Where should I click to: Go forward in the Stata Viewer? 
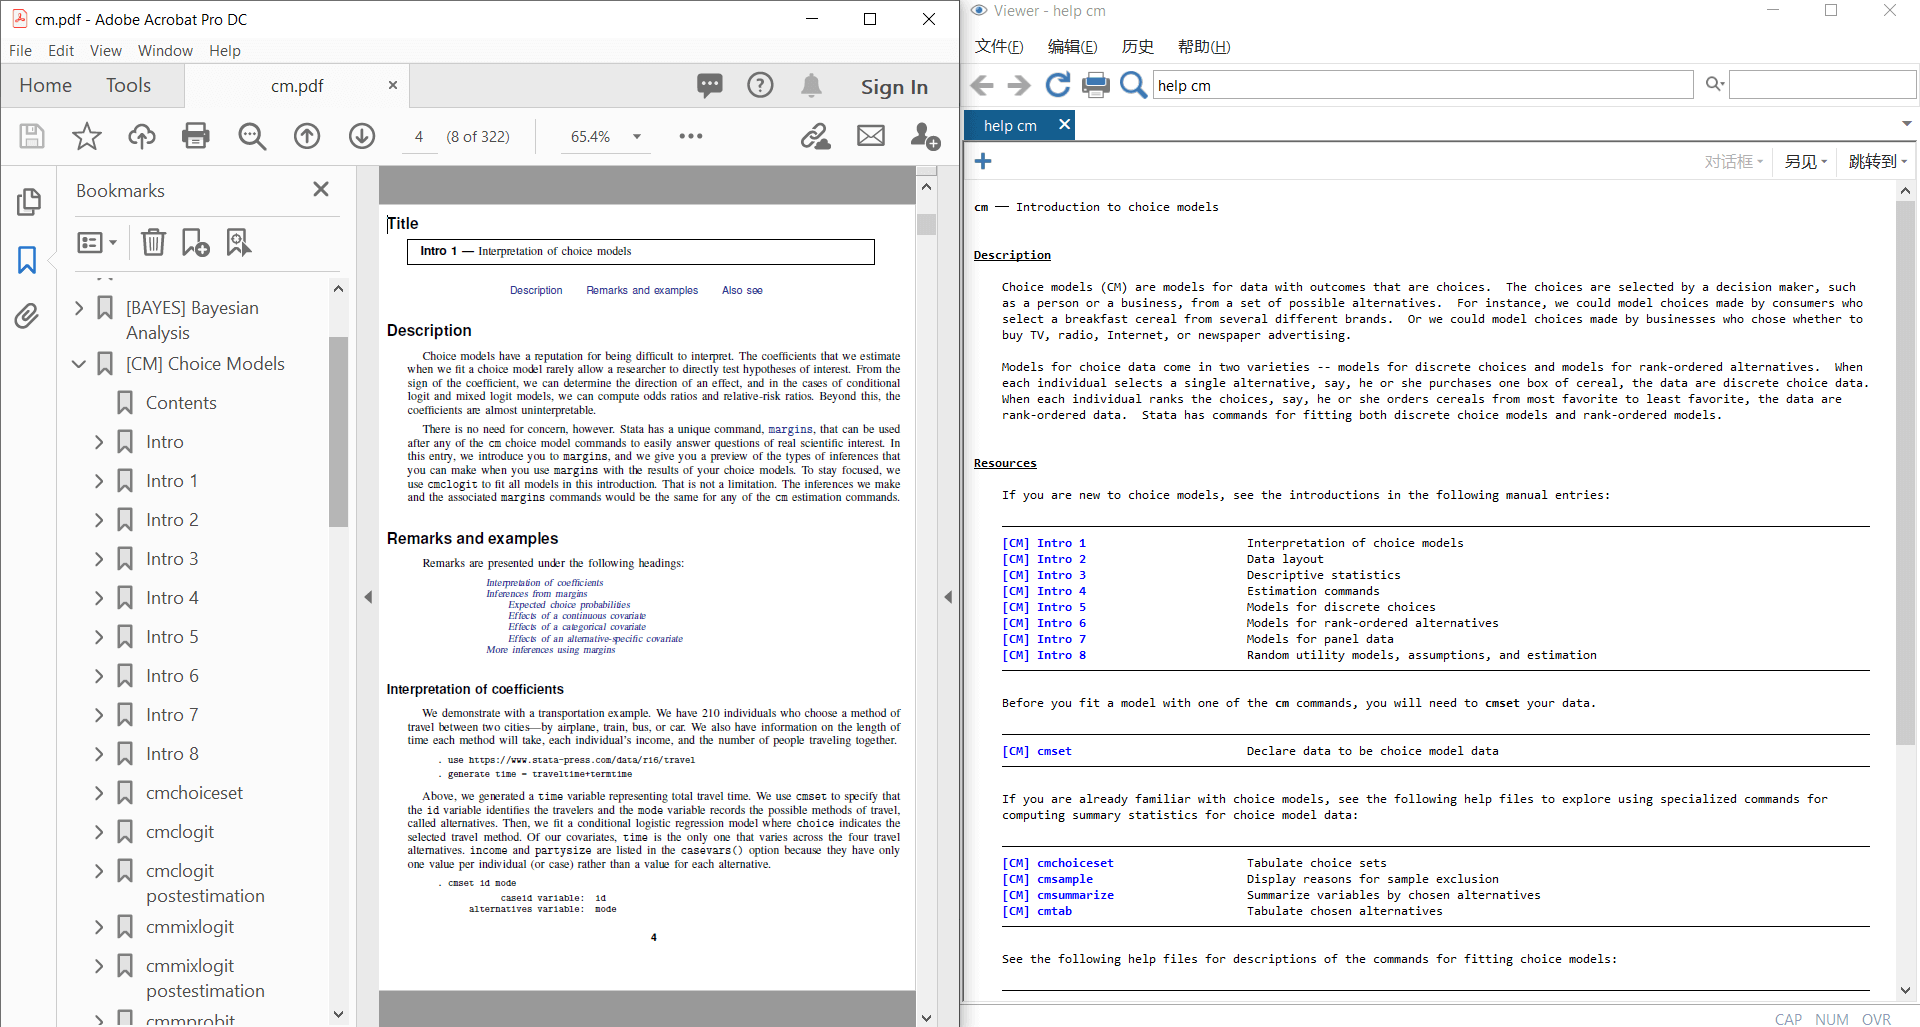click(x=1018, y=86)
